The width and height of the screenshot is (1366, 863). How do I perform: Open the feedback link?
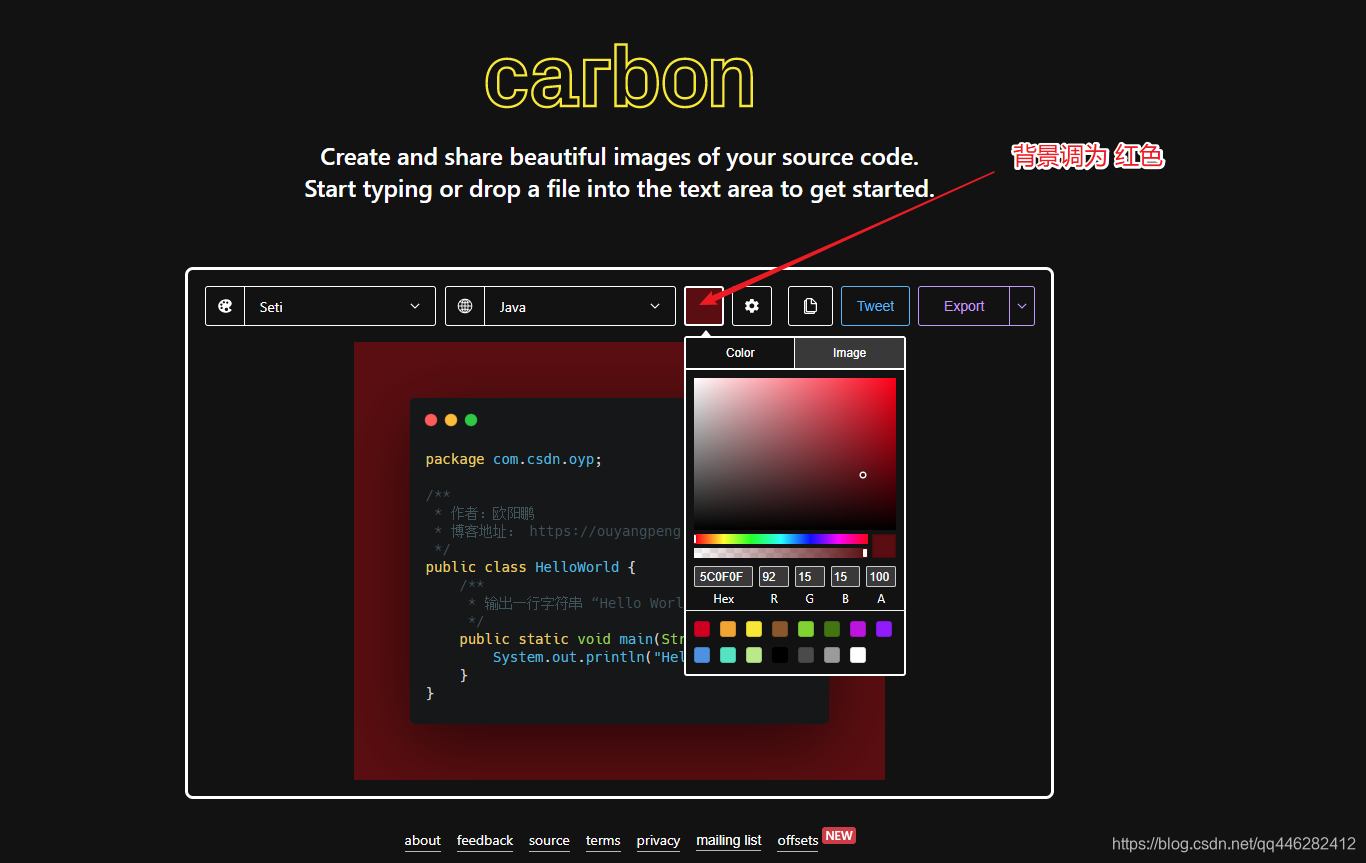[x=485, y=841]
